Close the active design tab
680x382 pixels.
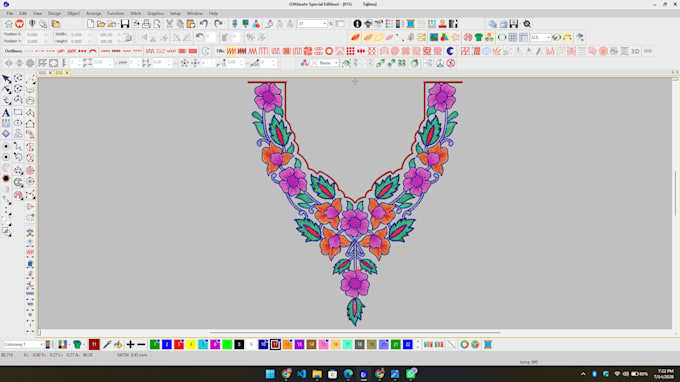pos(67,73)
